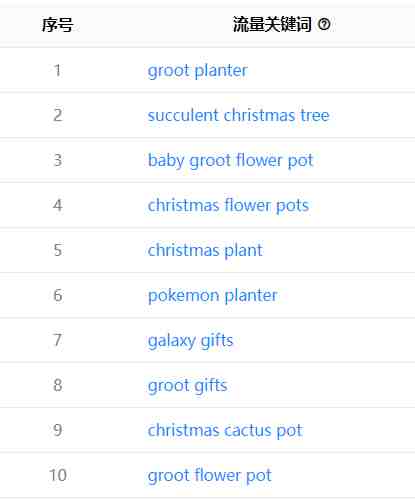Open succulent christmas tree keyword
The height and width of the screenshot is (500, 415).
239,115
